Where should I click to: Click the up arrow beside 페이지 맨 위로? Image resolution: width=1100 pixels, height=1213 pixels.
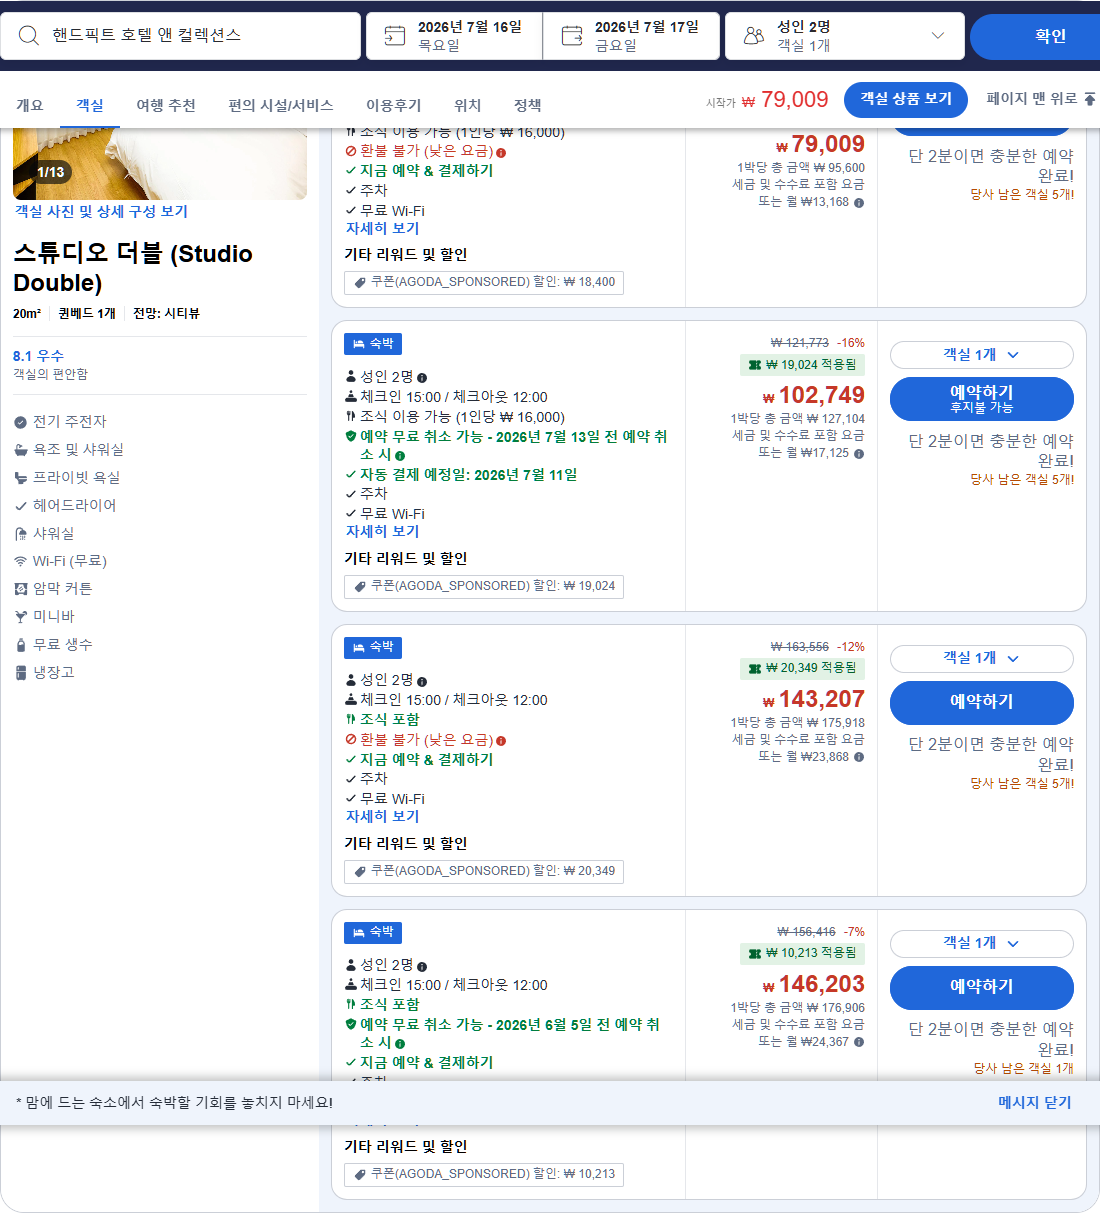click(1089, 99)
